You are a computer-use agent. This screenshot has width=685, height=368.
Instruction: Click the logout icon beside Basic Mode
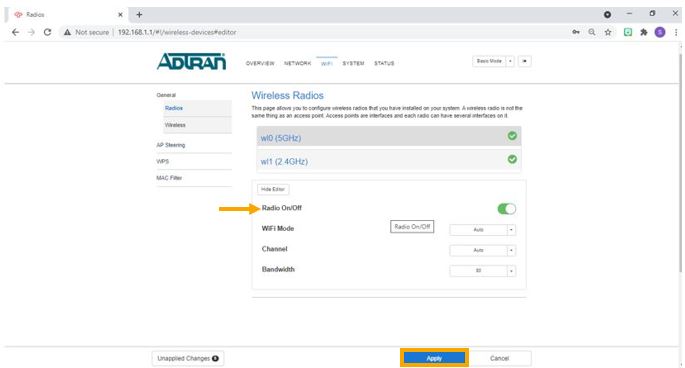(524, 61)
